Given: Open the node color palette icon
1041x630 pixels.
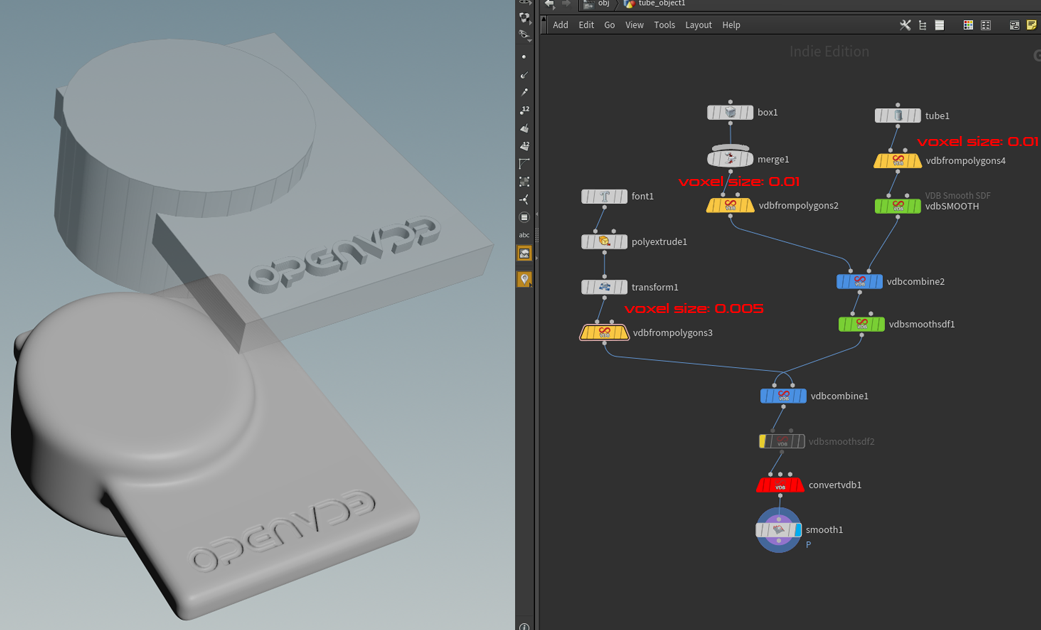Looking at the screenshot, I should (x=968, y=25).
